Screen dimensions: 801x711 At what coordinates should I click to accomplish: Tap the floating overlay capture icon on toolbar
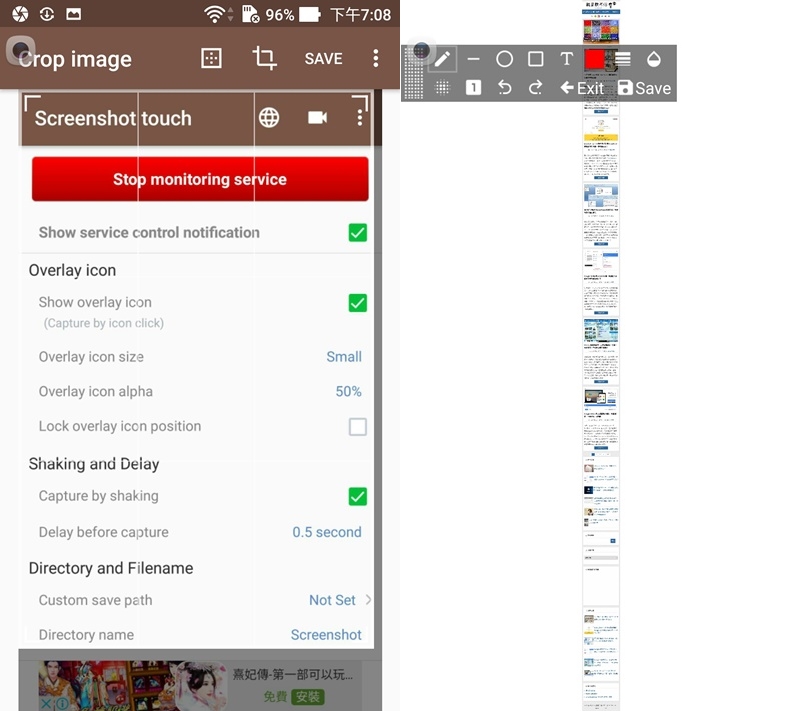pos(421,51)
